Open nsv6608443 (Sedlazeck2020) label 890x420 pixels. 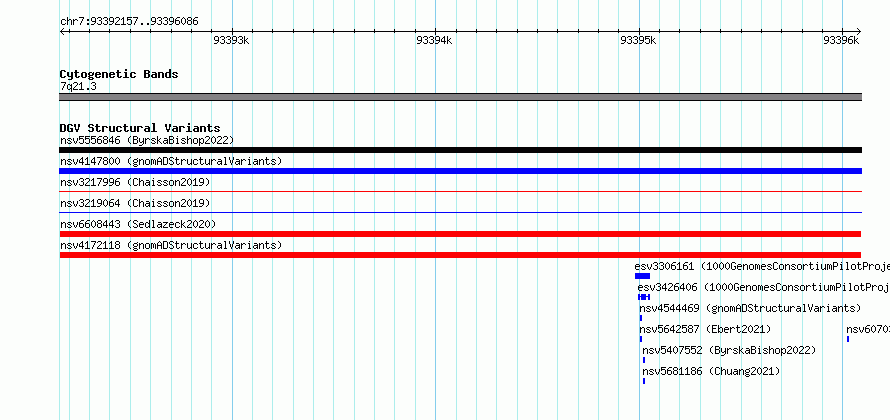138,224
